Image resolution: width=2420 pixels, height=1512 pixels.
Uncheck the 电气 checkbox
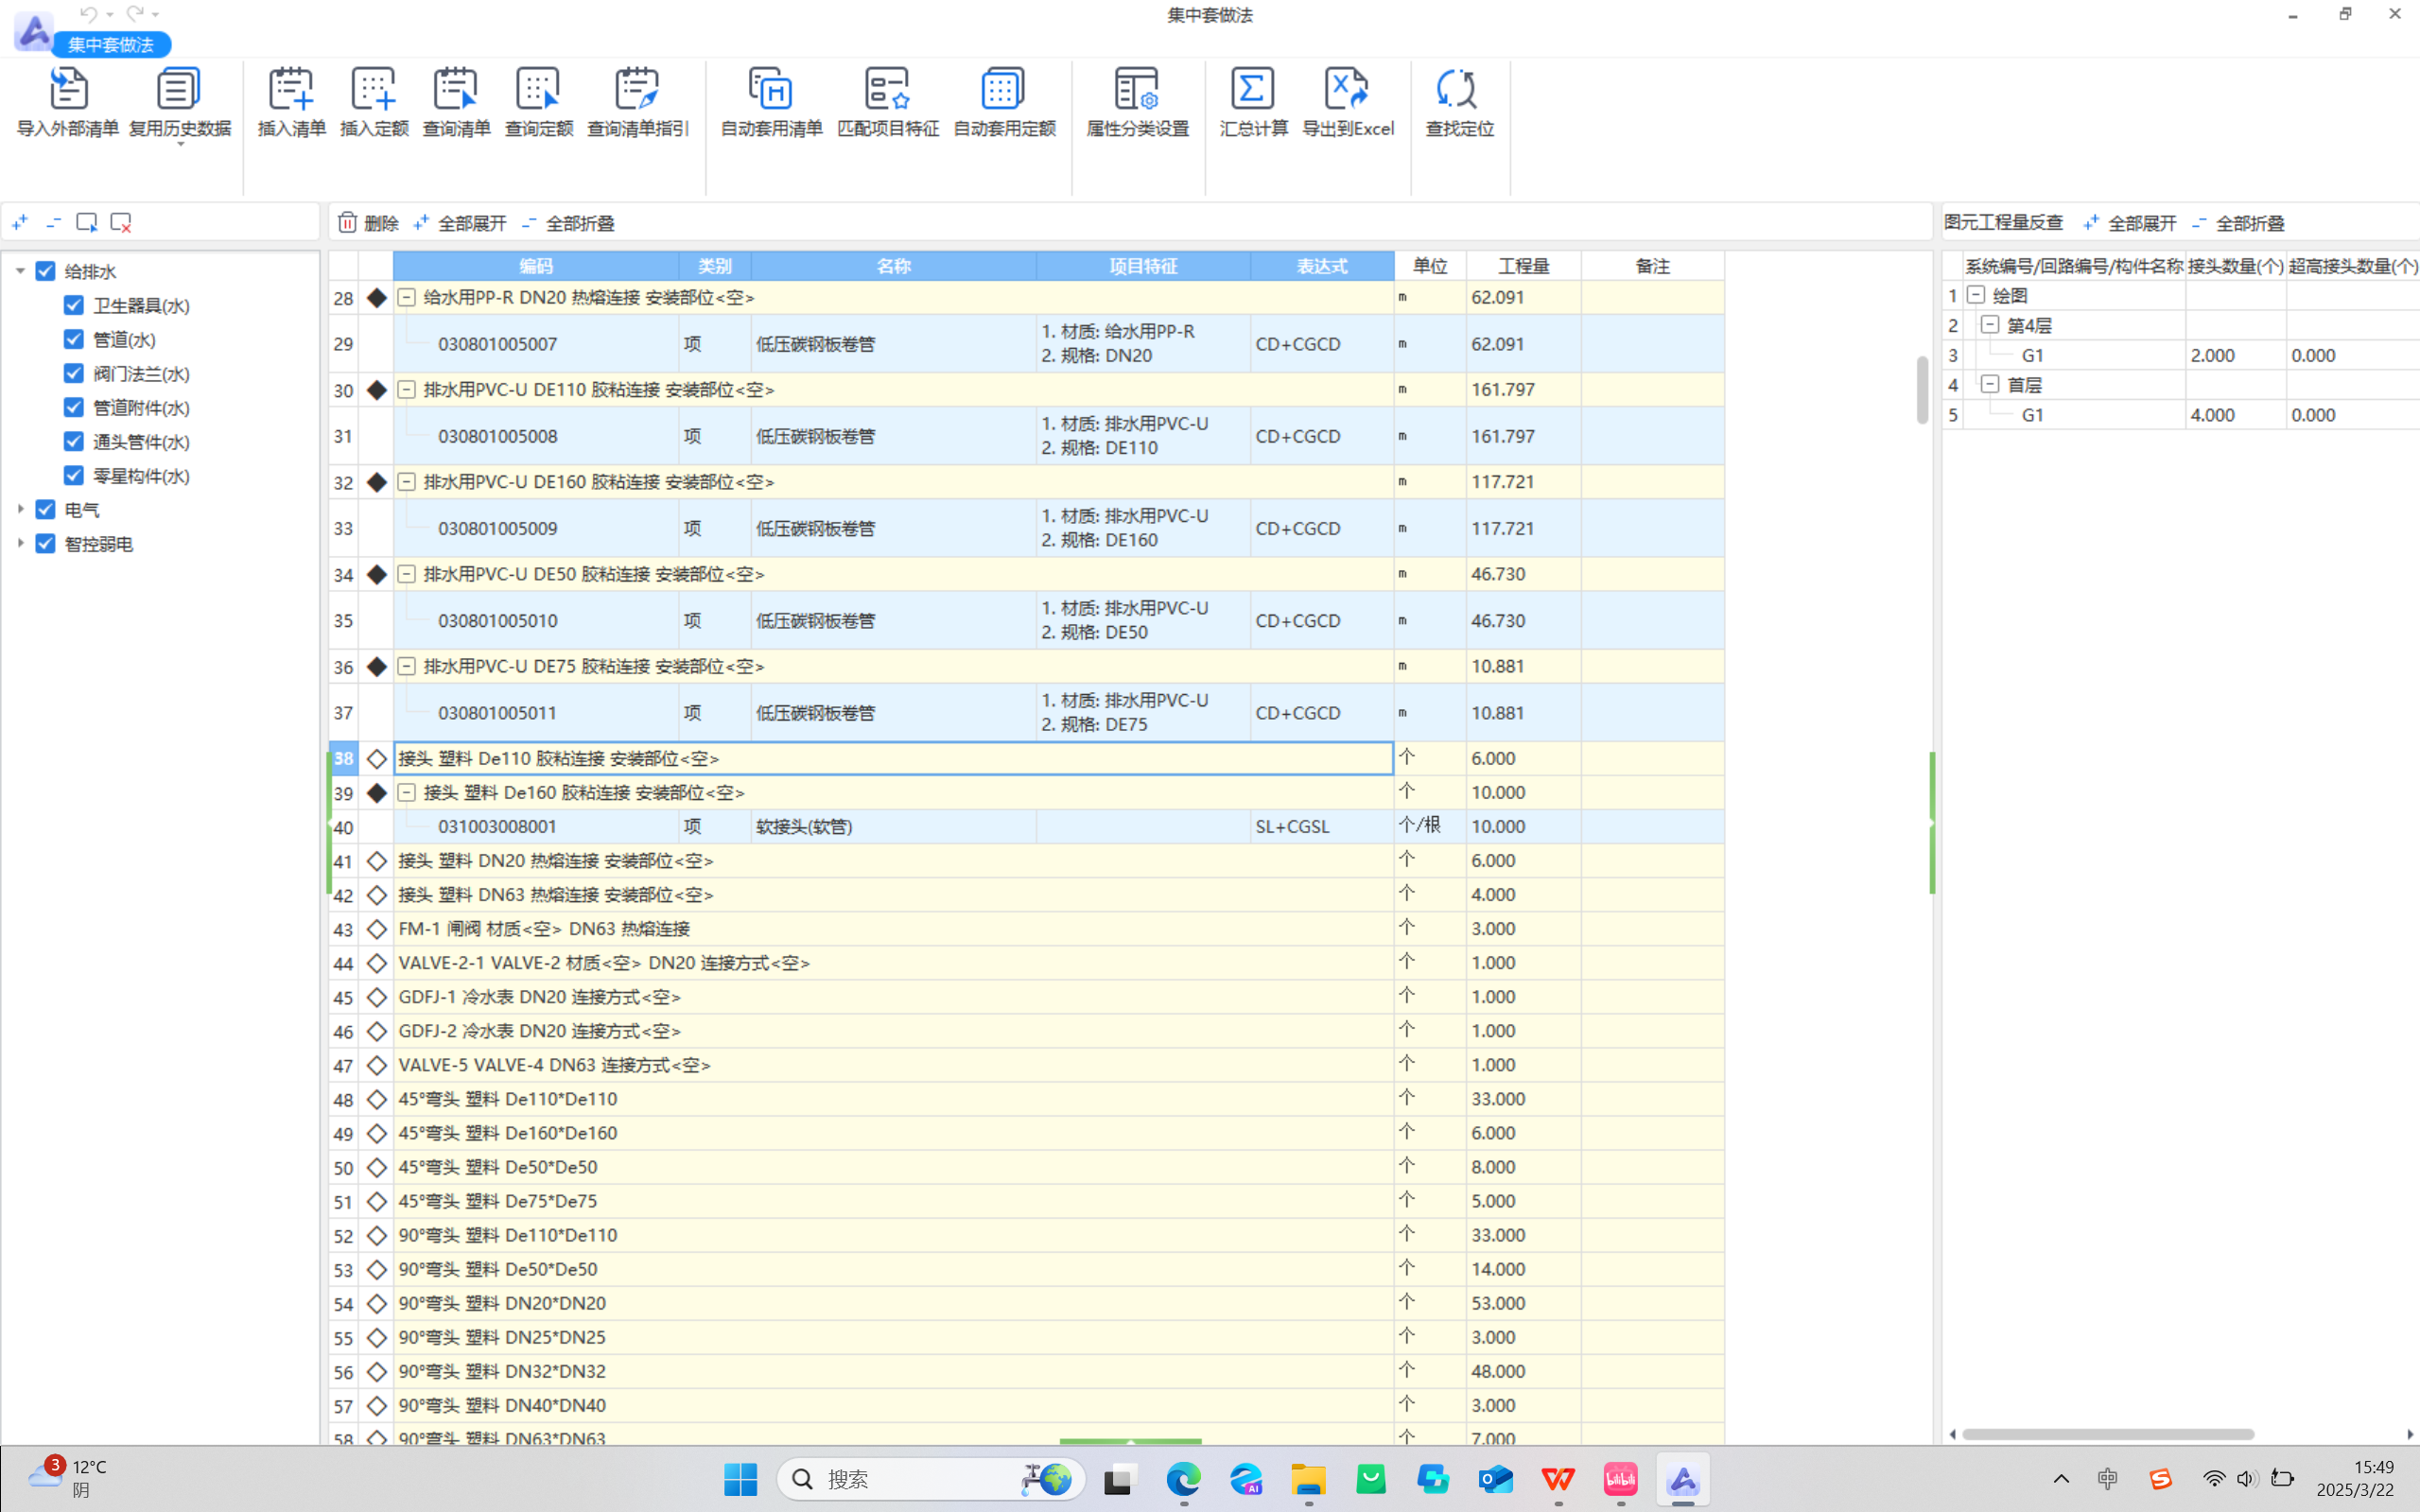click(x=45, y=510)
